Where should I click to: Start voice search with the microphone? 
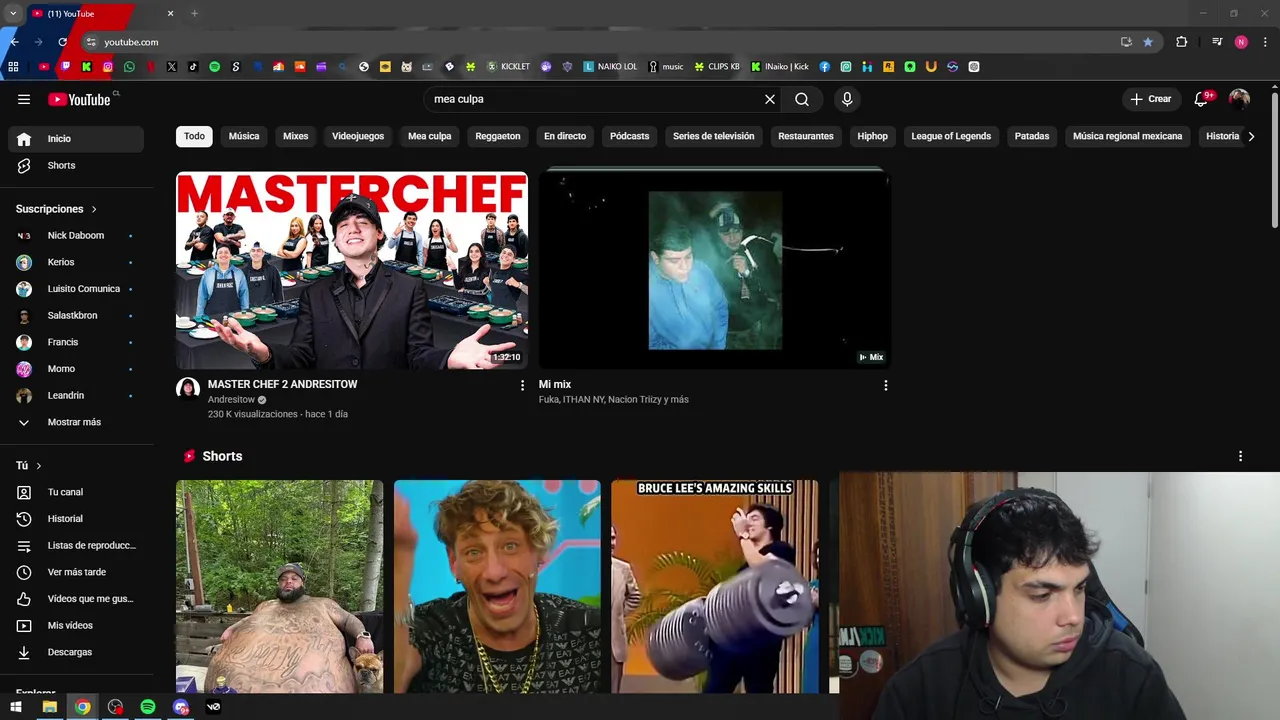click(847, 99)
